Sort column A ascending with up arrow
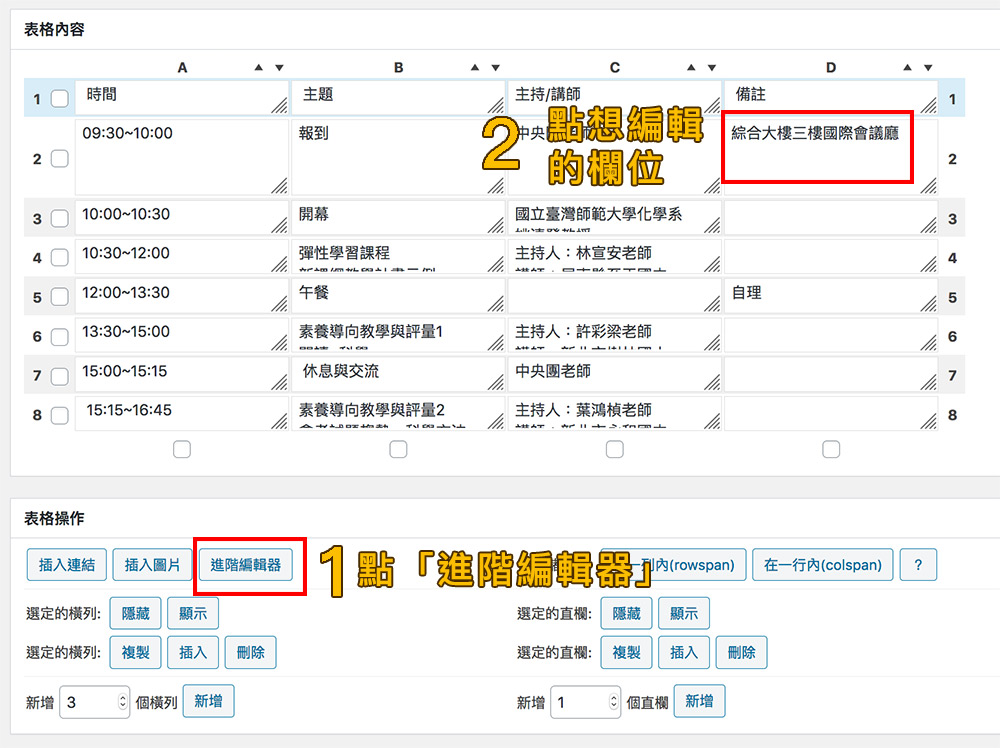The width and height of the screenshot is (1000, 748). click(x=259, y=68)
